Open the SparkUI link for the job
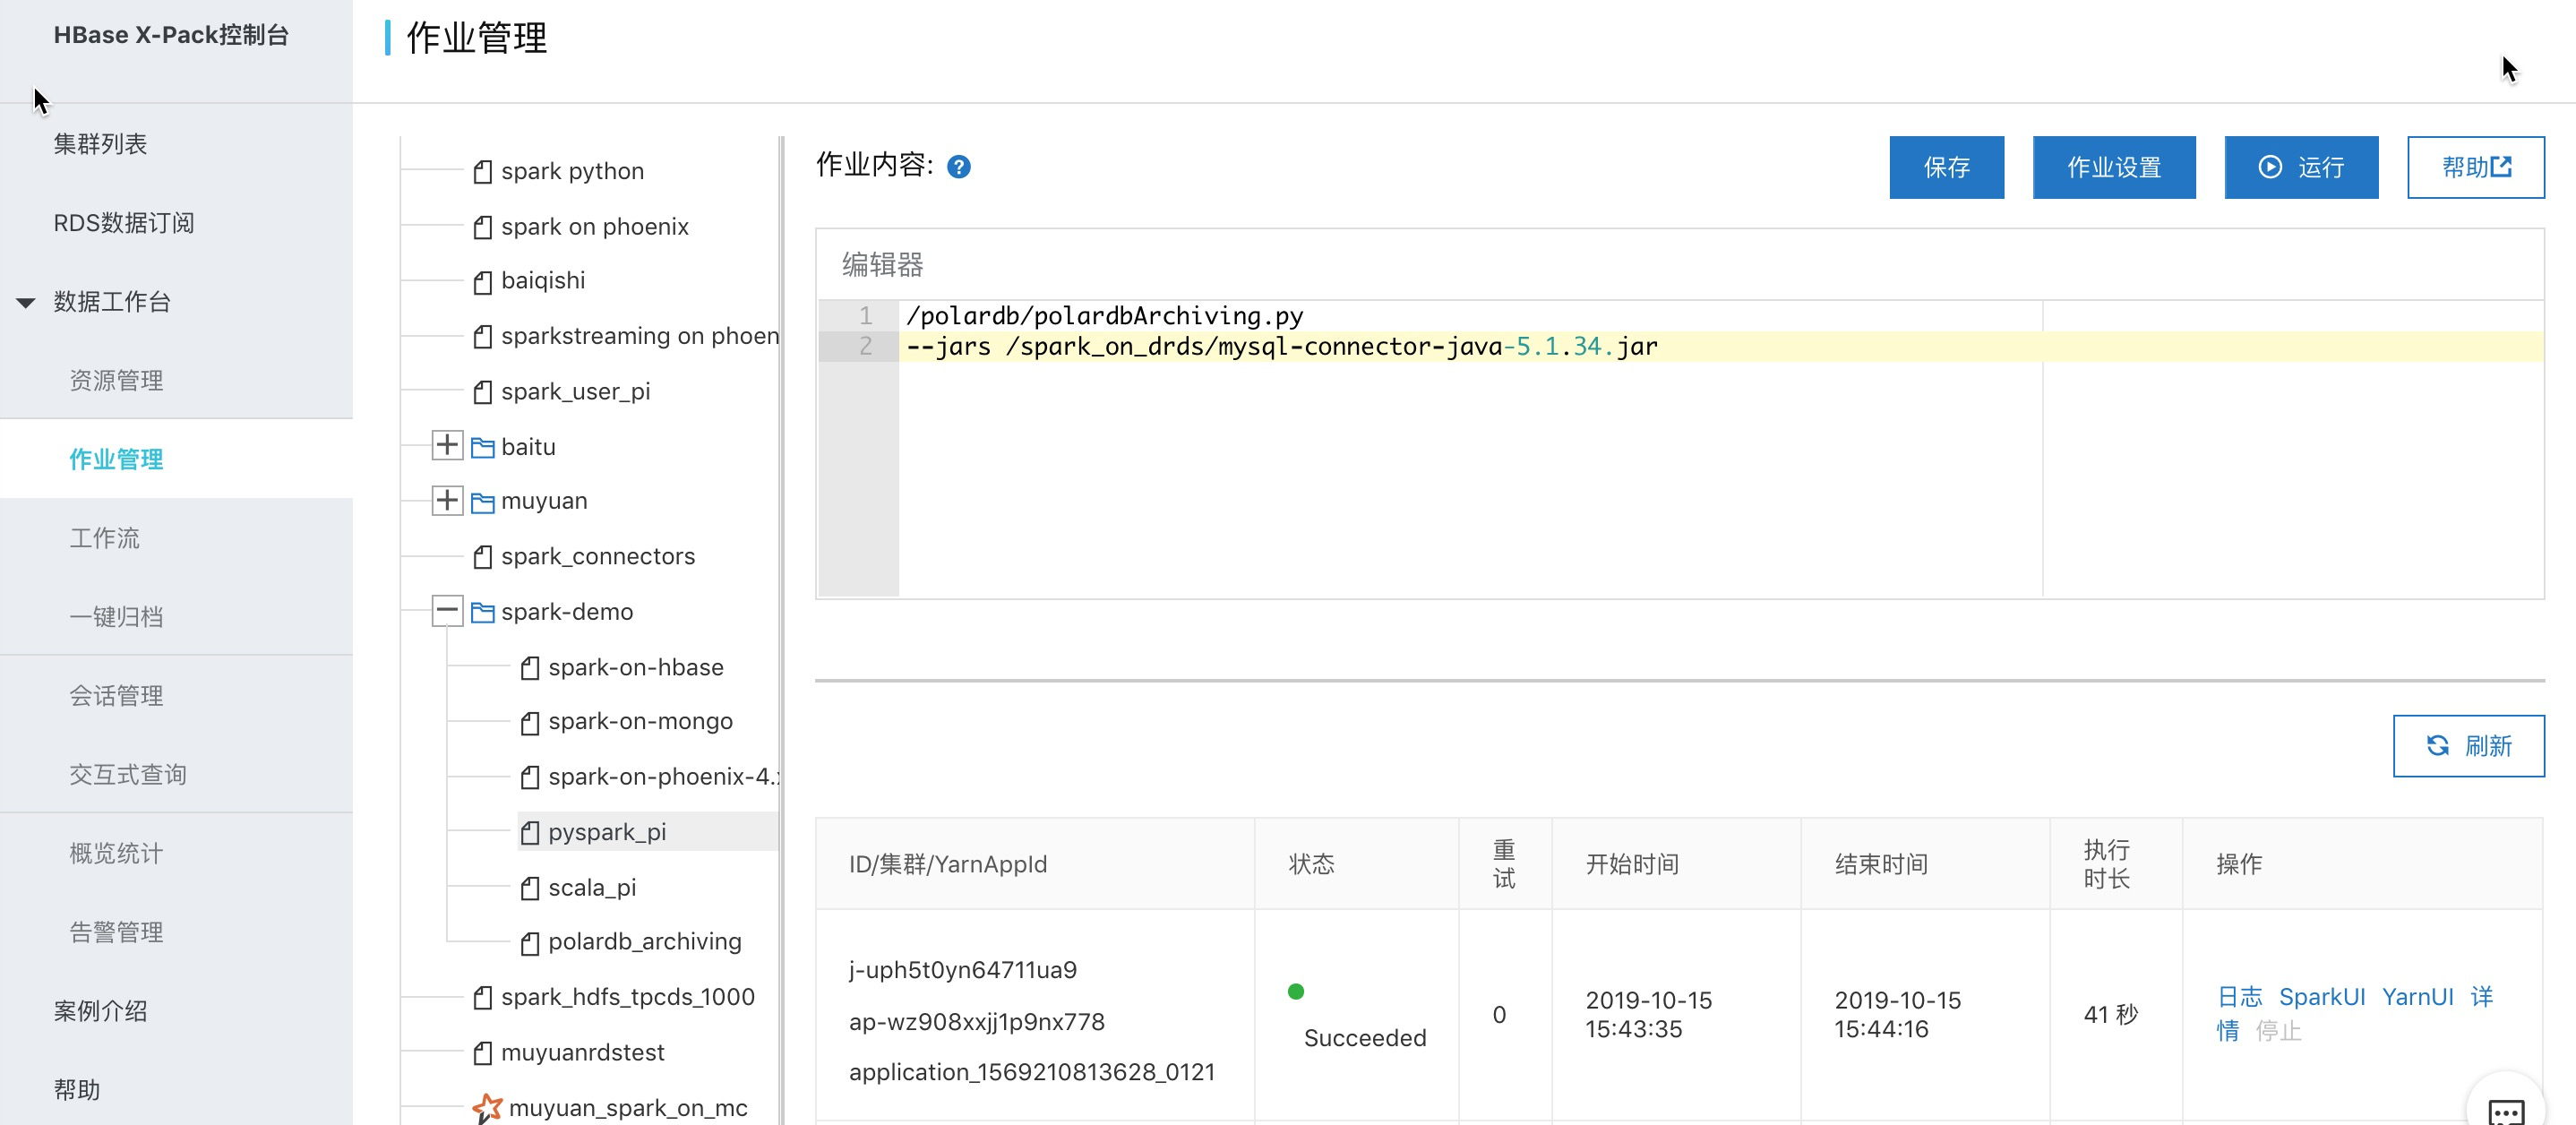The height and width of the screenshot is (1125, 2576). pyautogui.click(x=2321, y=996)
